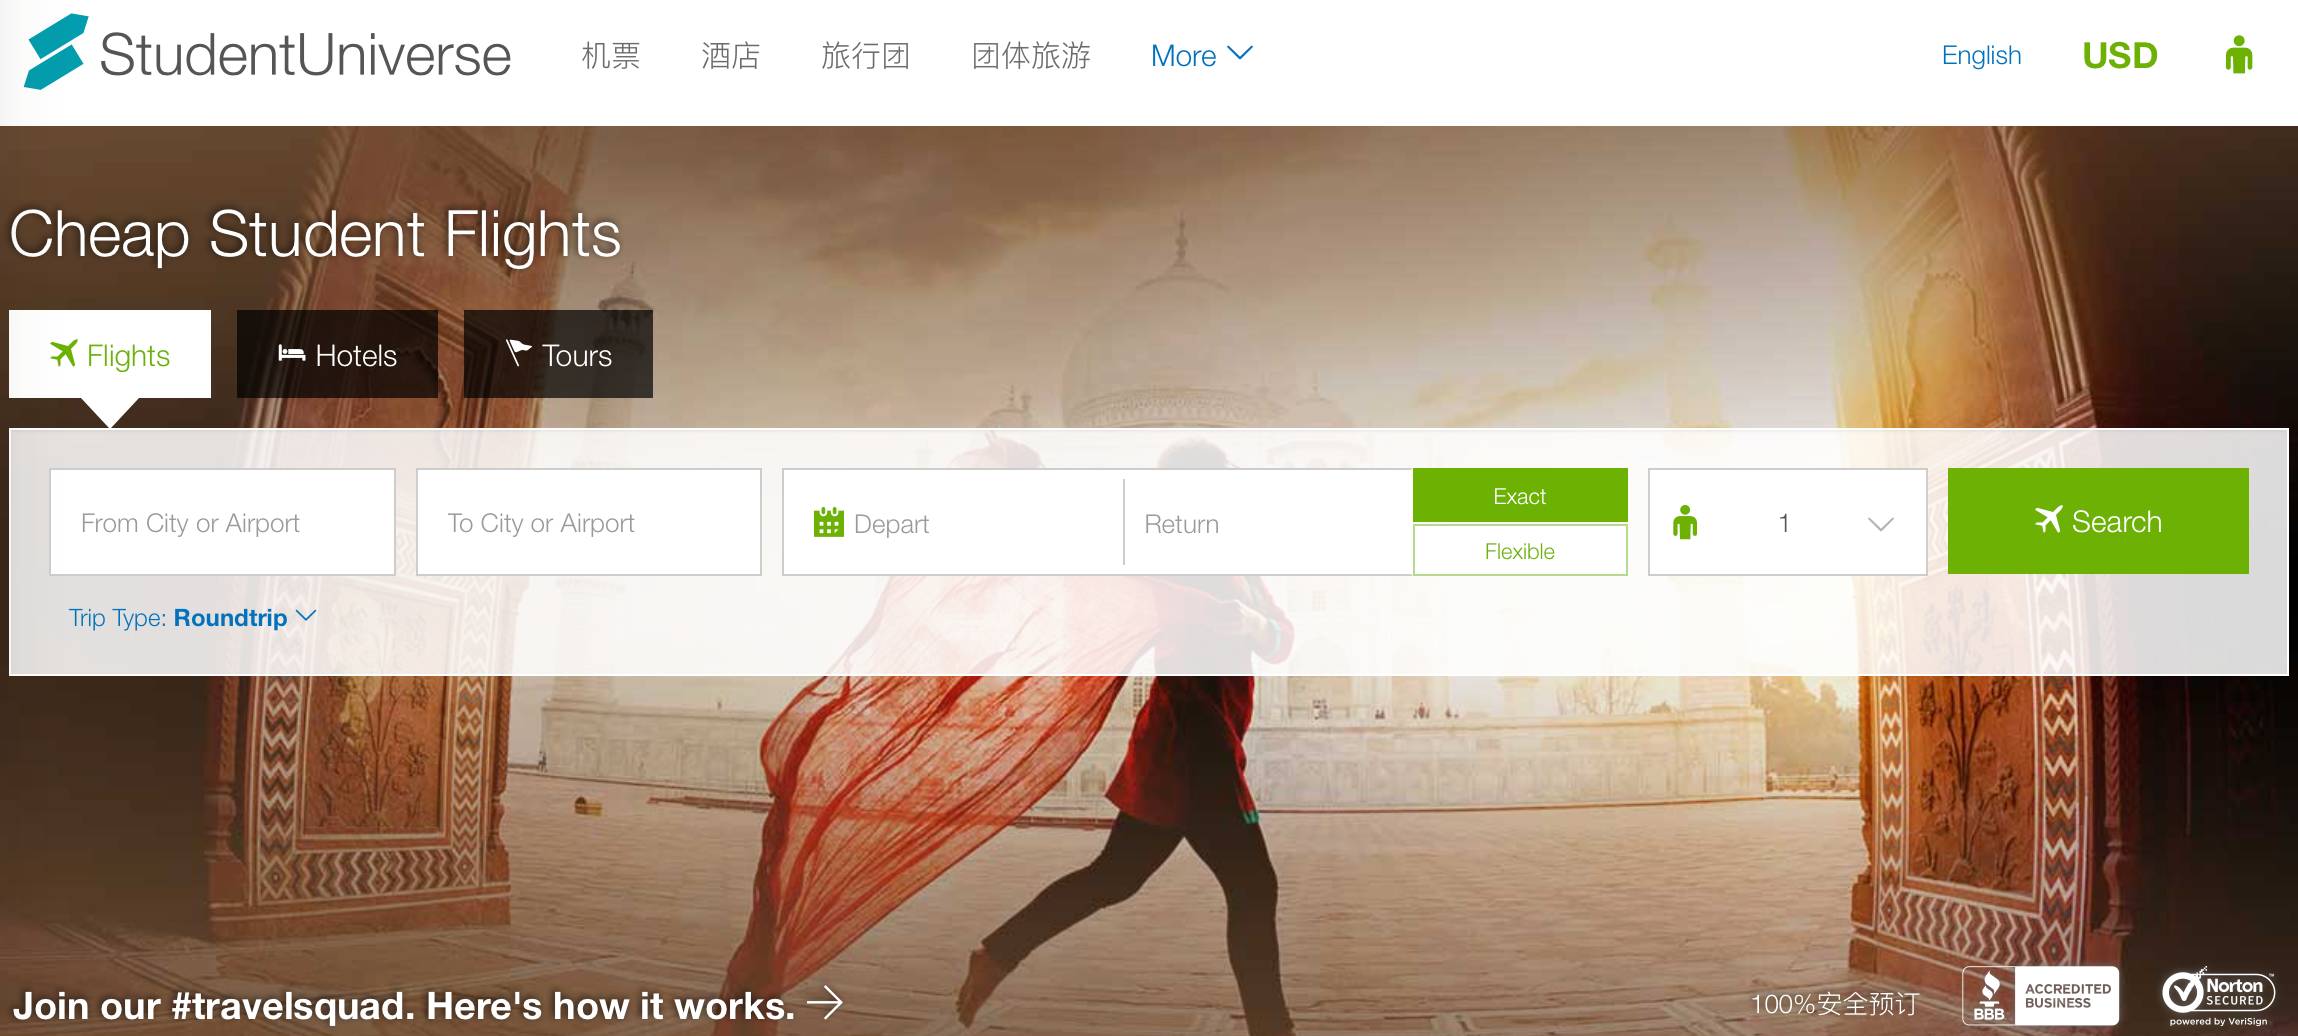Open the 酒店 menu item
The image size is (2298, 1036).
tap(731, 56)
